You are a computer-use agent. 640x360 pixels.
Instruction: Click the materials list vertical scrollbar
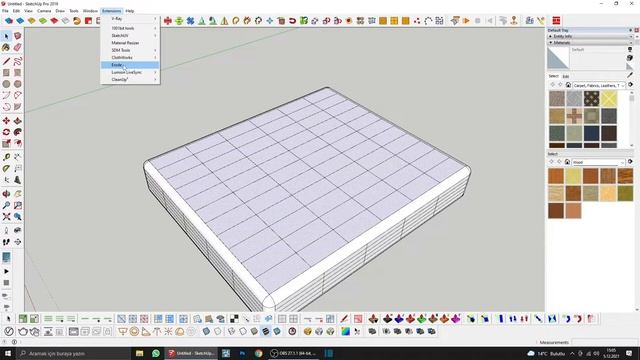click(632, 119)
